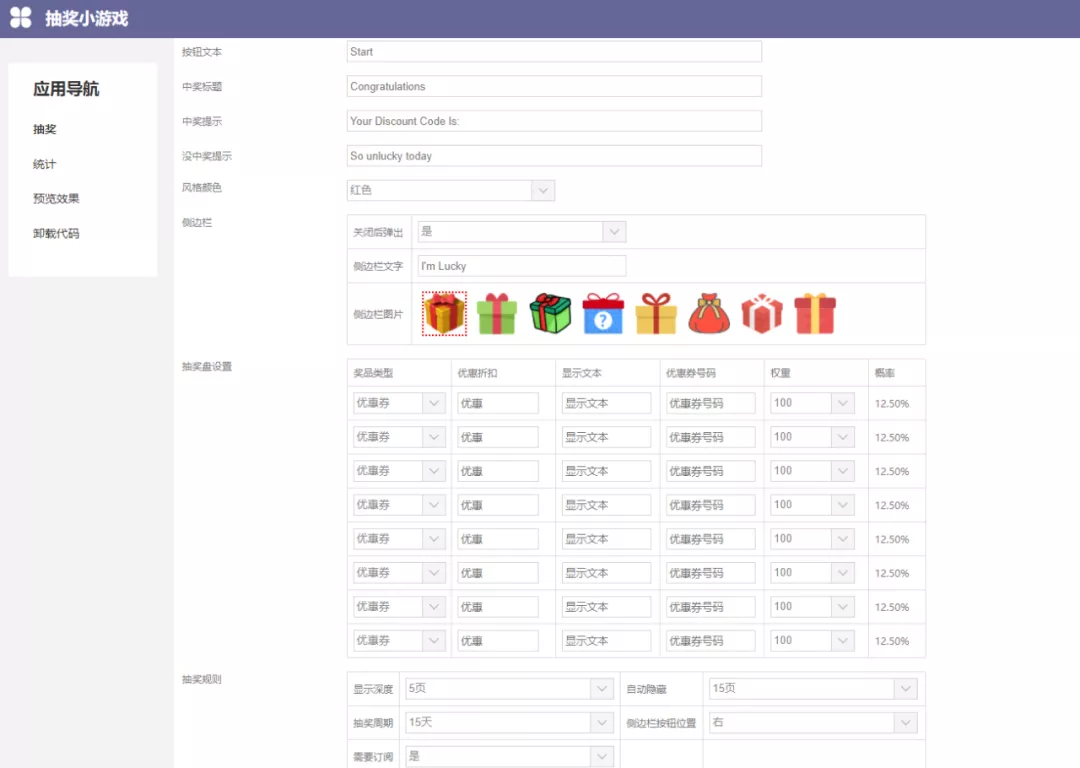Select the red money bag sidebar image
This screenshot has height=768, width=1080.
tap(709, 313)
